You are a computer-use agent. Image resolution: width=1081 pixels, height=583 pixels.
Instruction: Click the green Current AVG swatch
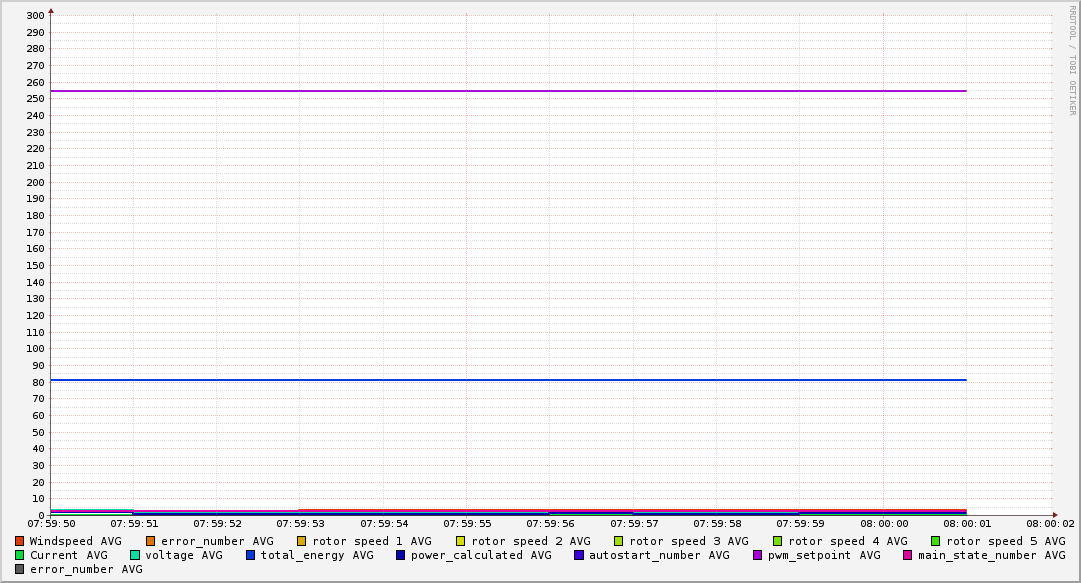tap(20, 555)
